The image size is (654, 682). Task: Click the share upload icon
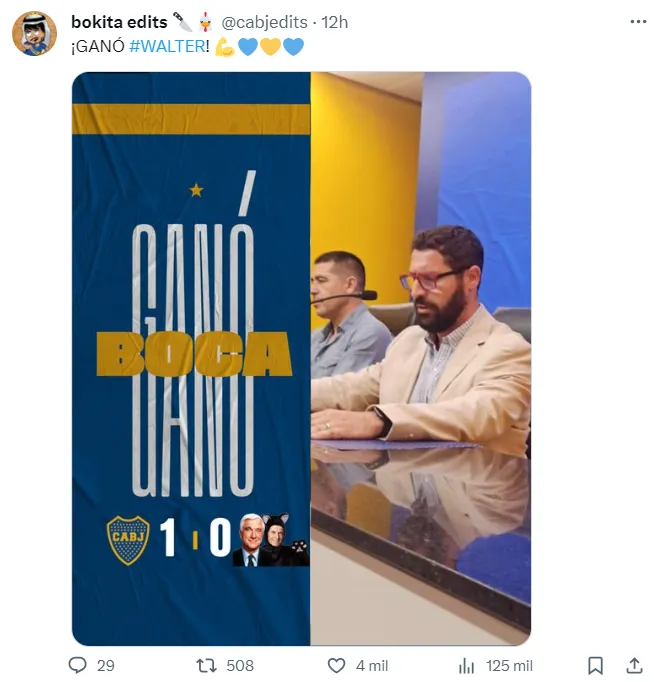click(x=634, y=665)
